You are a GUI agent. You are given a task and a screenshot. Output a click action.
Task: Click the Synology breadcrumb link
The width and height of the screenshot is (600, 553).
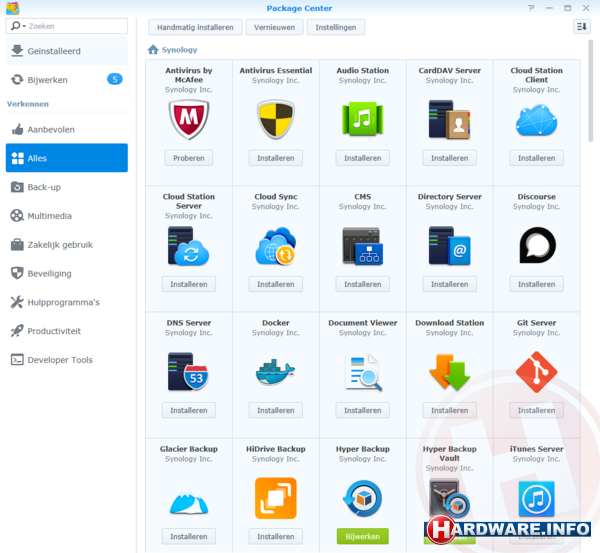179,50
